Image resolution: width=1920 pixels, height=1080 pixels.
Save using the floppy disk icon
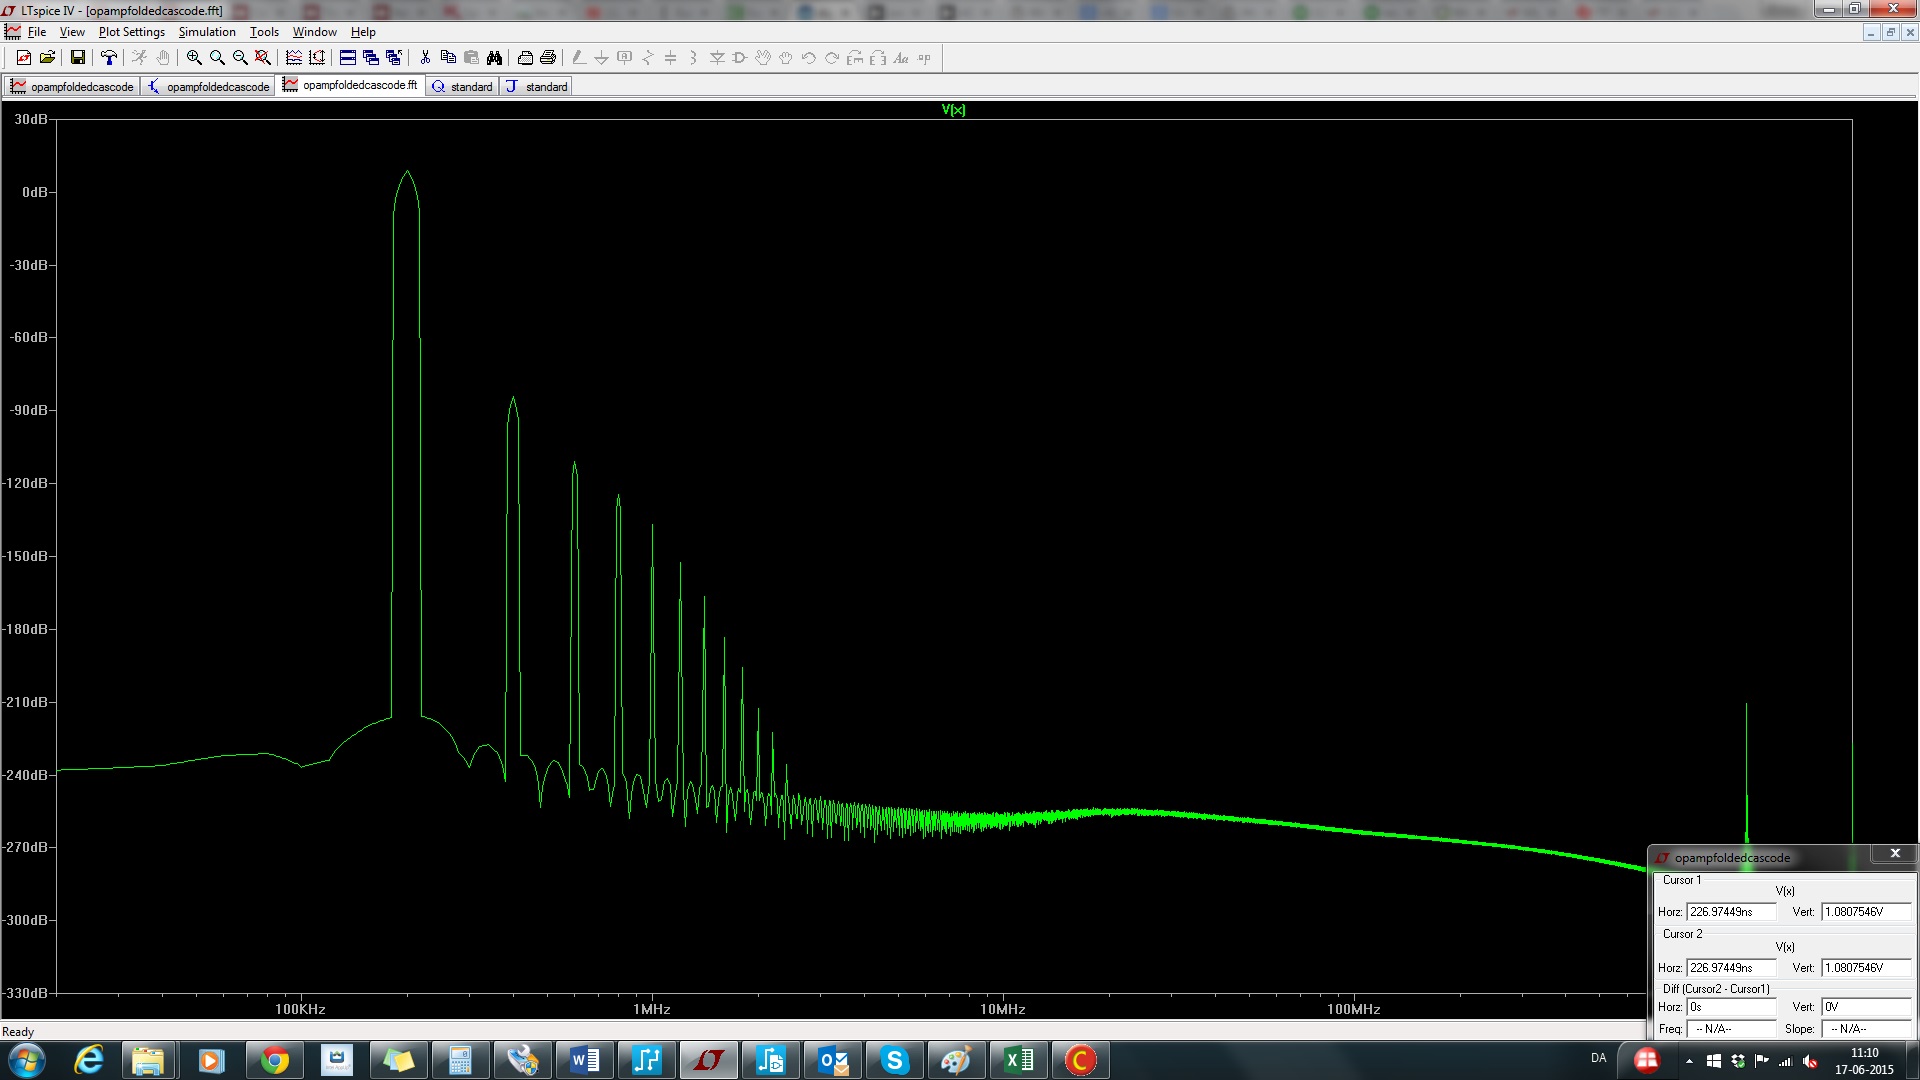[77, 58]
